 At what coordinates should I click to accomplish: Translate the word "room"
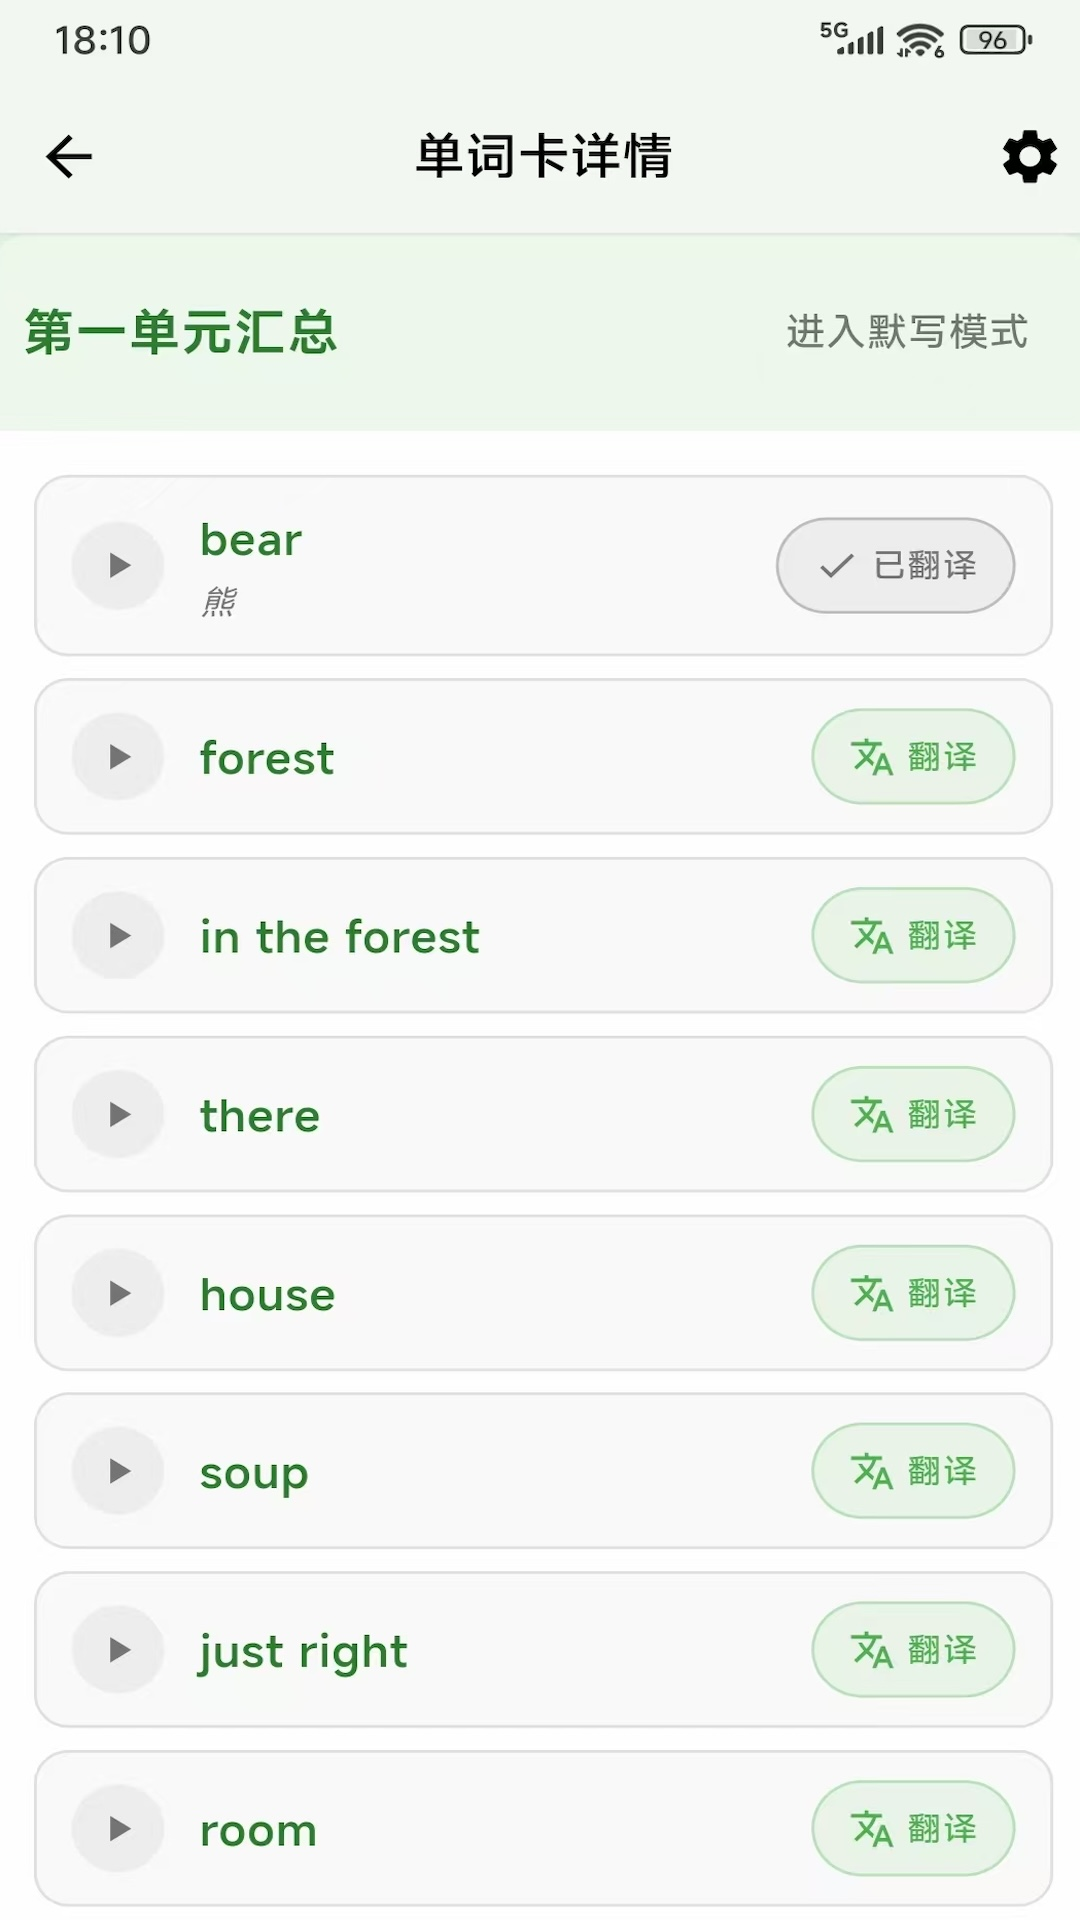[913, 1829]
